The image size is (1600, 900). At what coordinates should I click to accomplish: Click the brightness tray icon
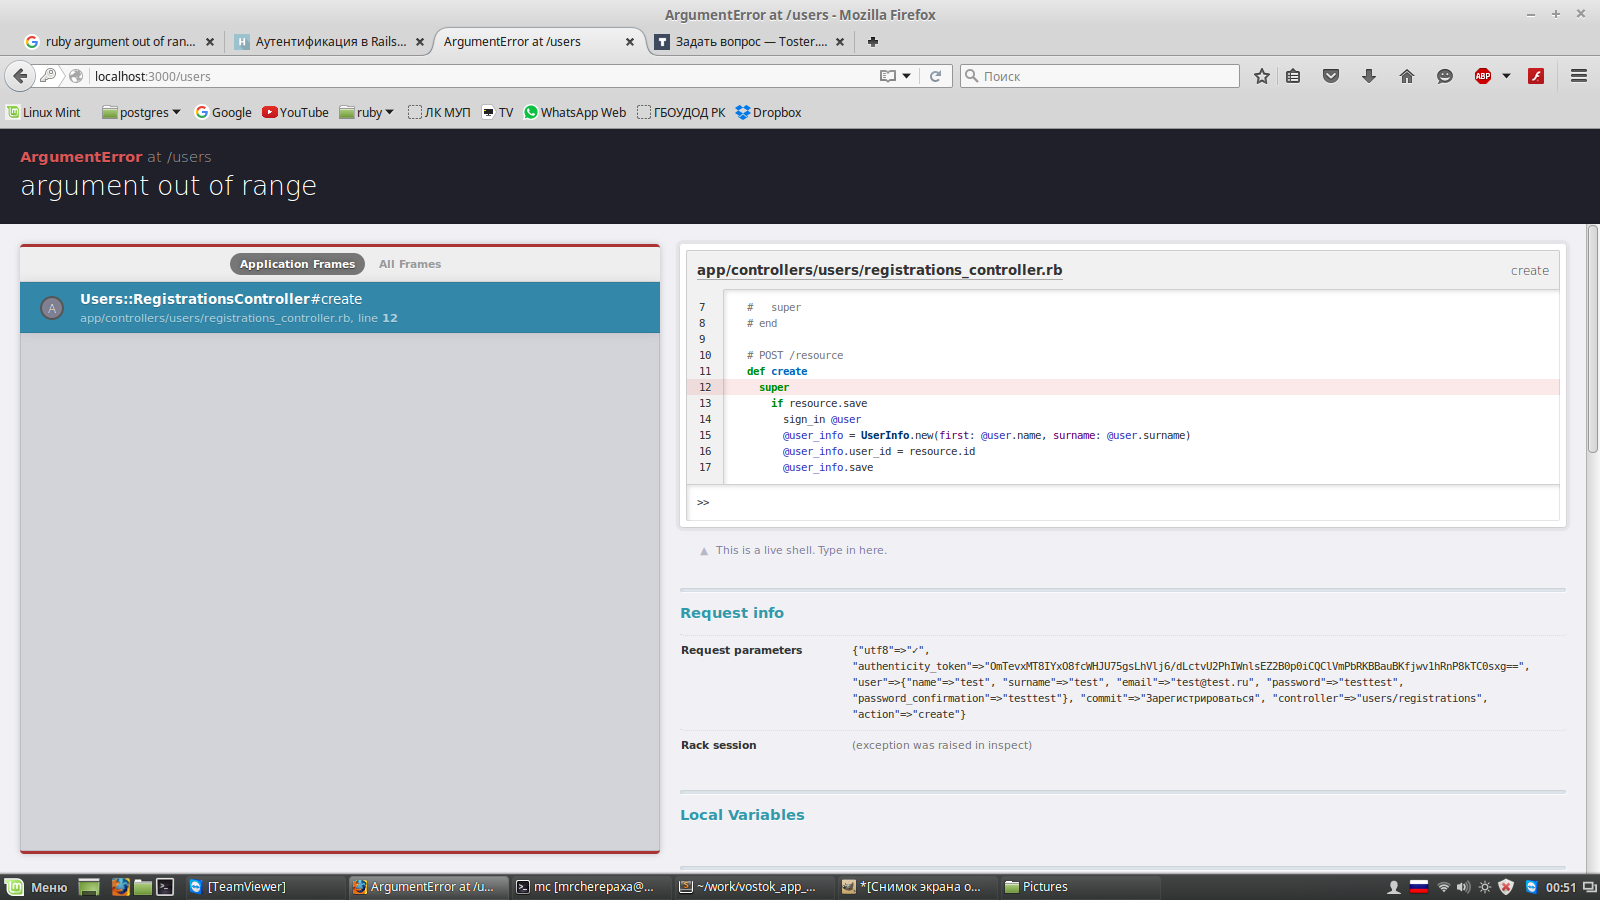point(1485,887)
